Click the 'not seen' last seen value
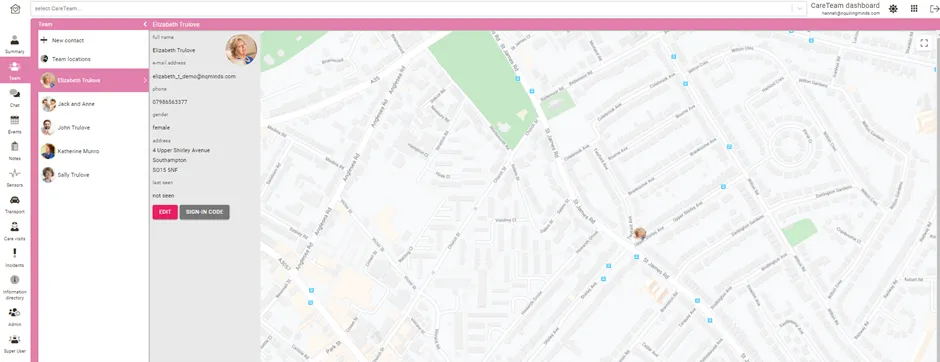The height and width of the screenshot is (362, 940). 162,196
